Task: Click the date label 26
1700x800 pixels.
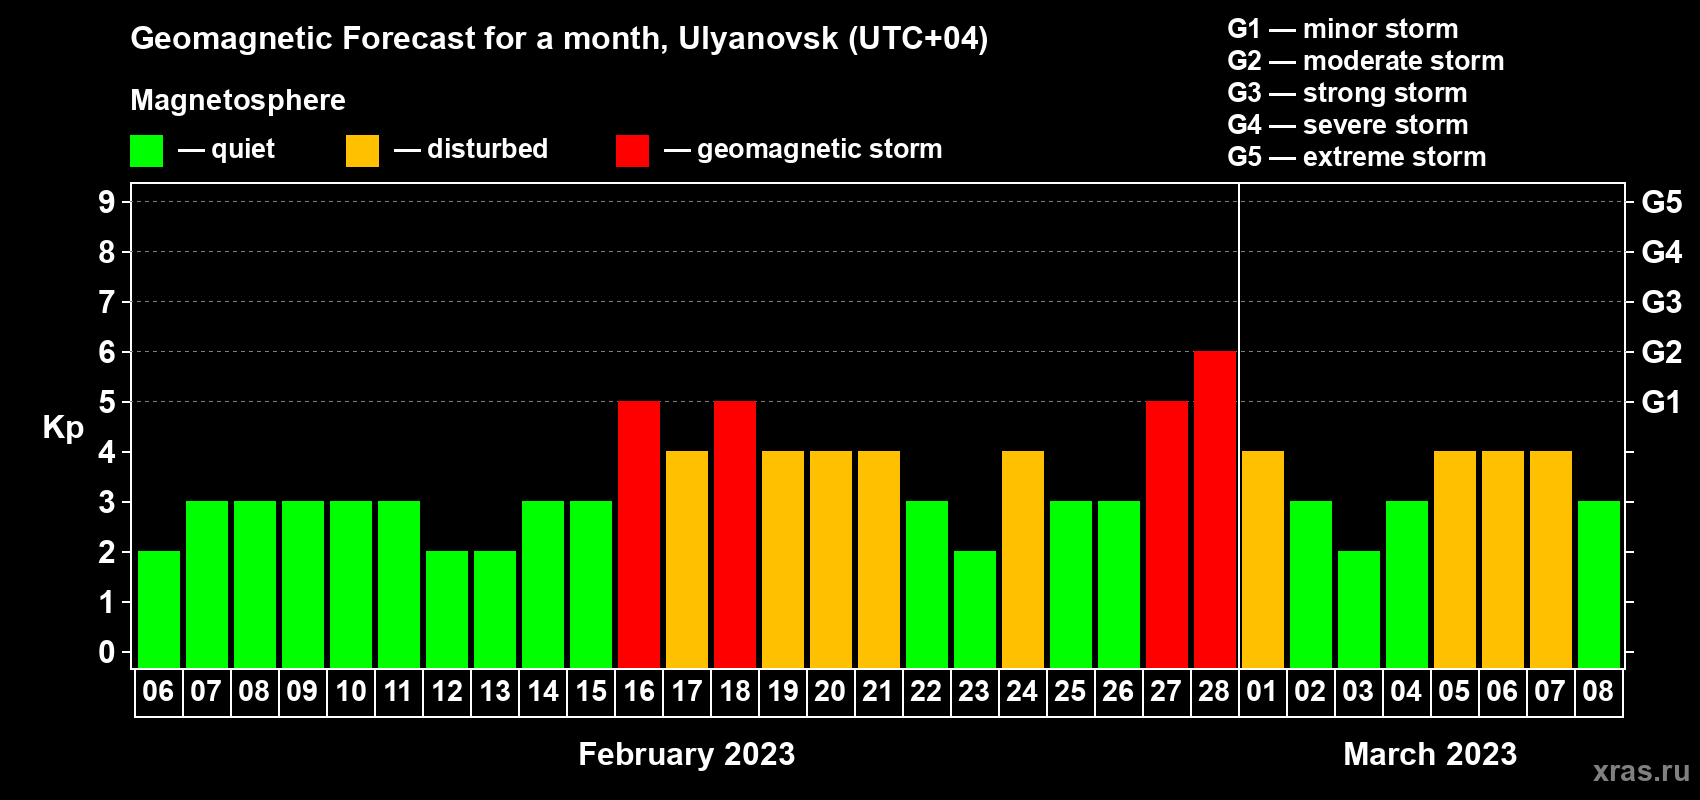Action: click(x=1118, y=692)
